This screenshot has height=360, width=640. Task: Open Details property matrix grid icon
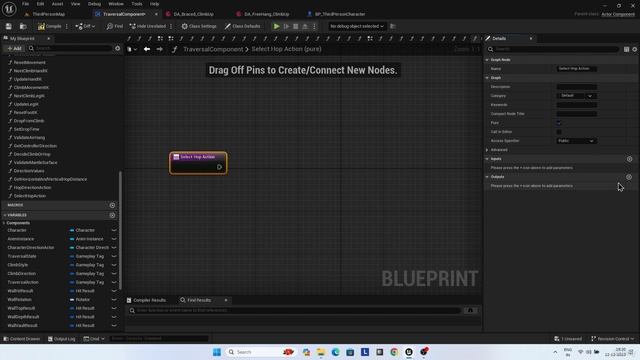tap(626, 49)
